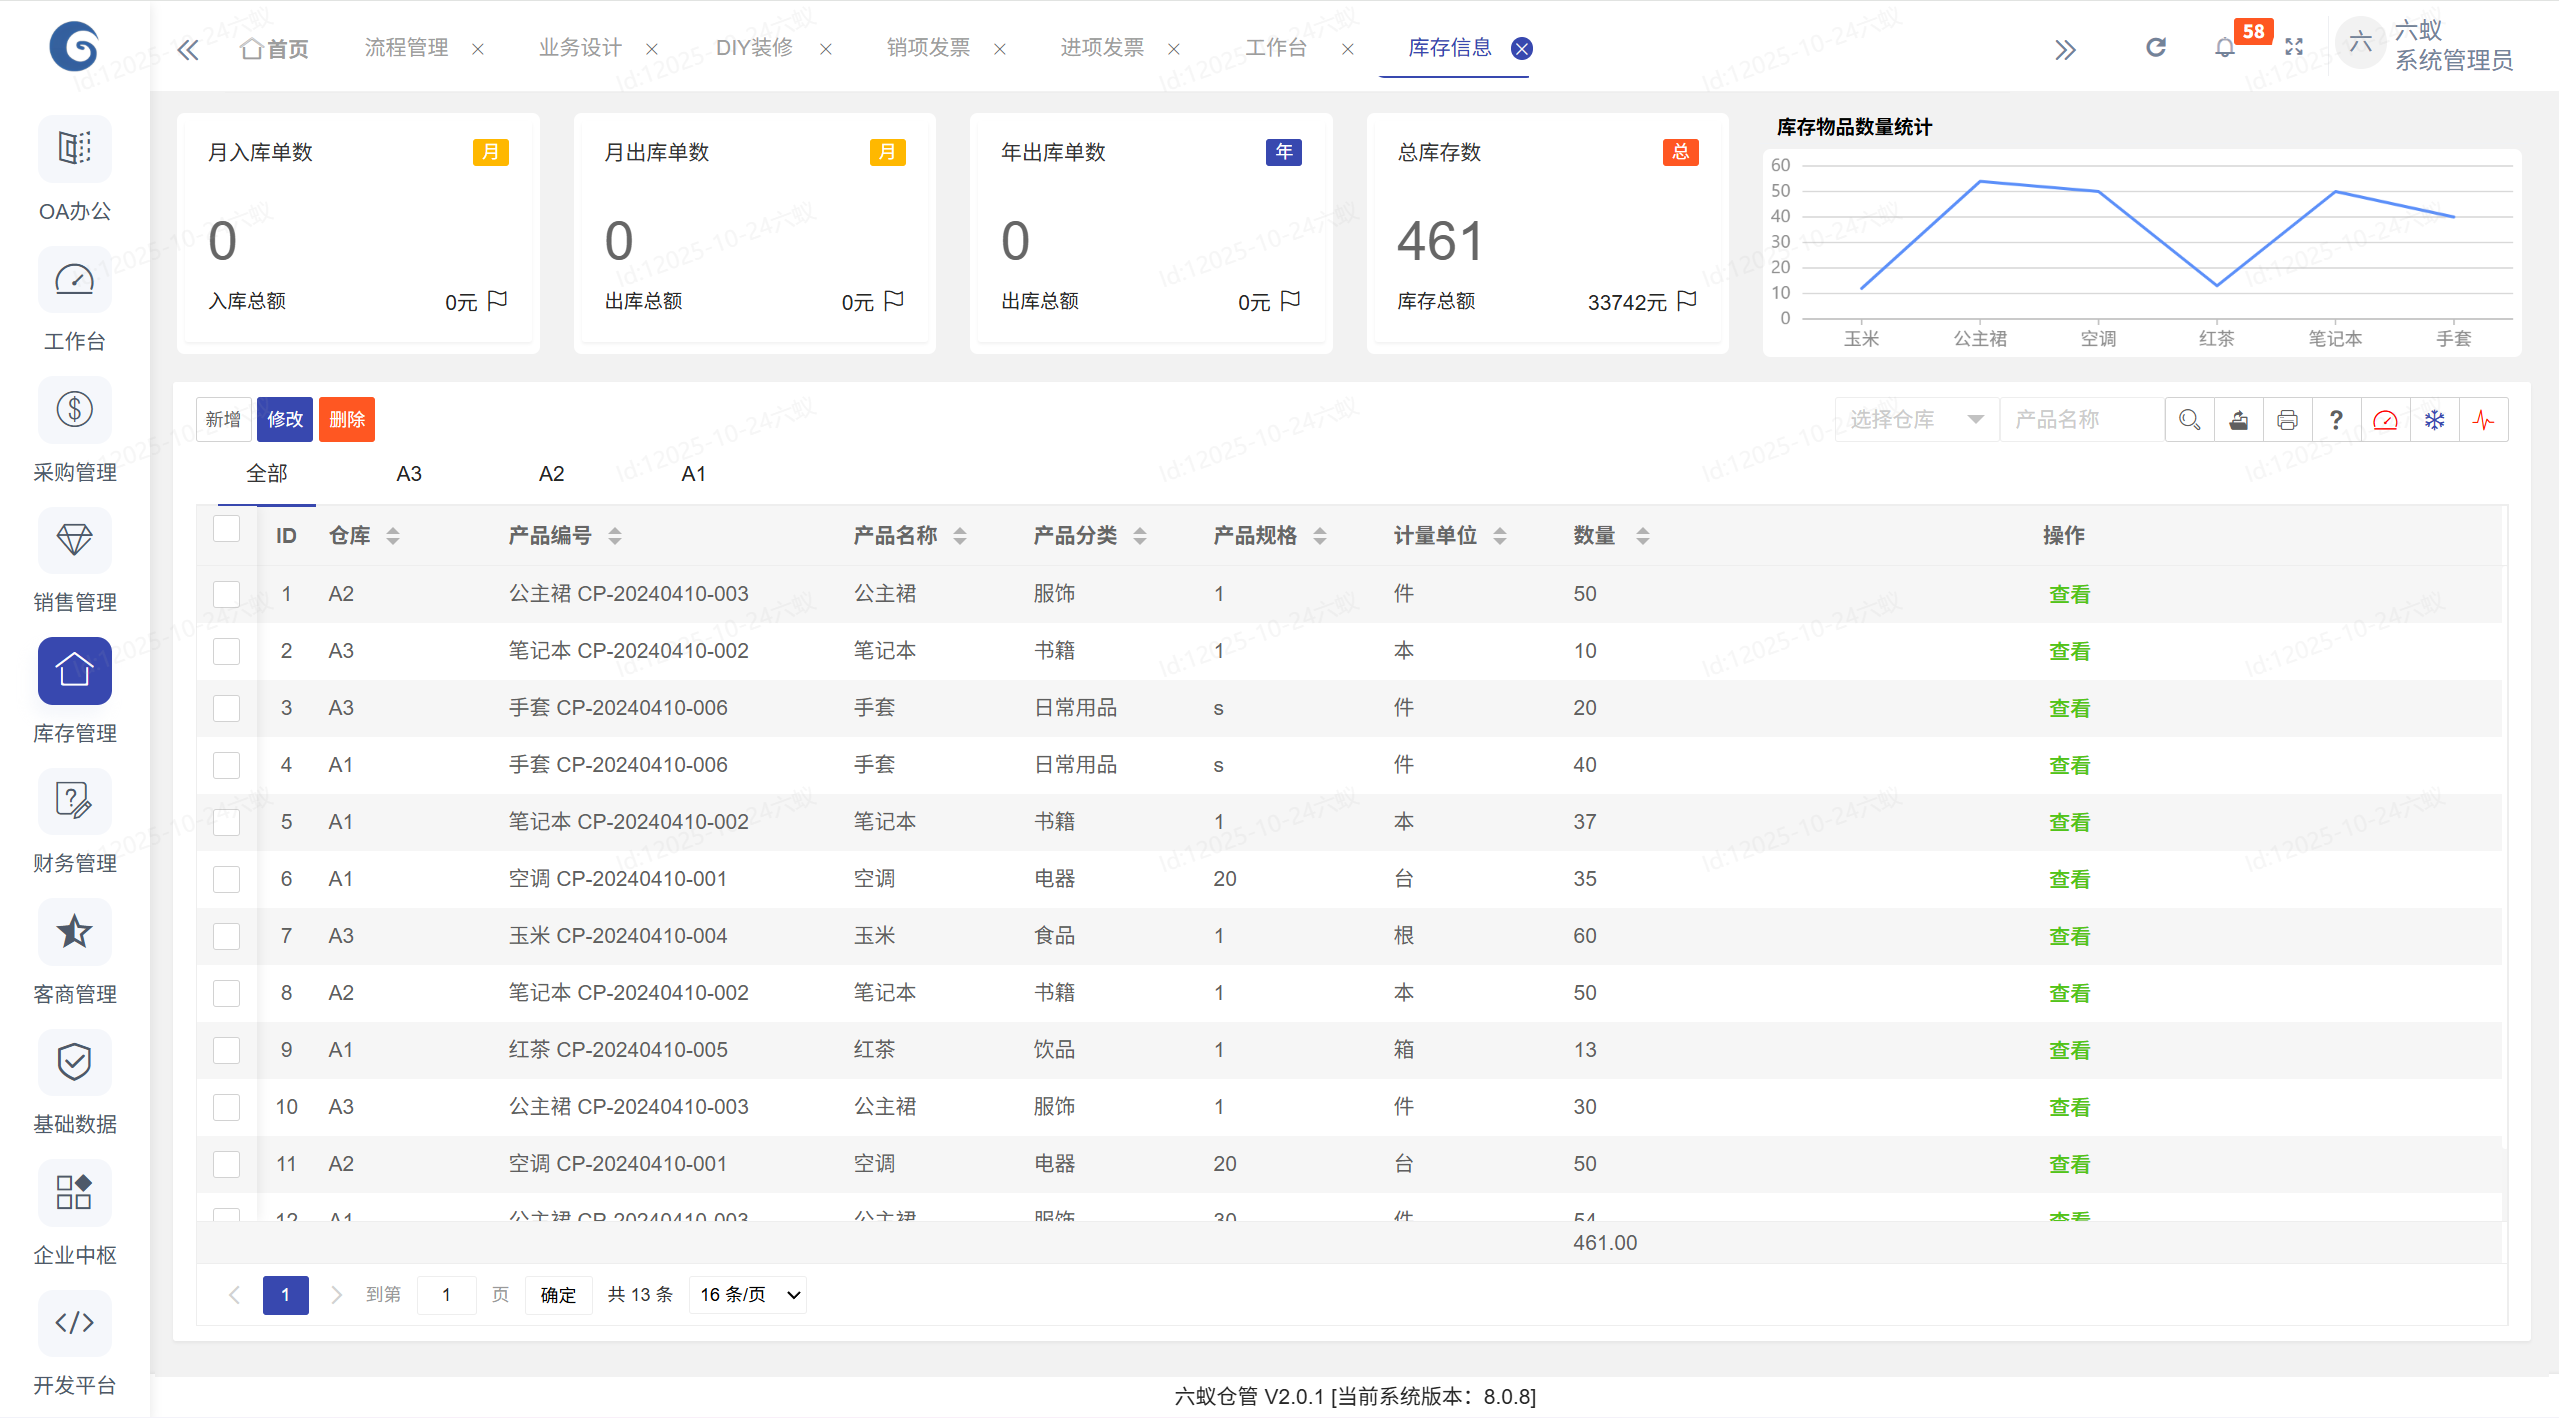
Task: Open the 16 条/页 page size dropdown
Action: click(749, 1295)
